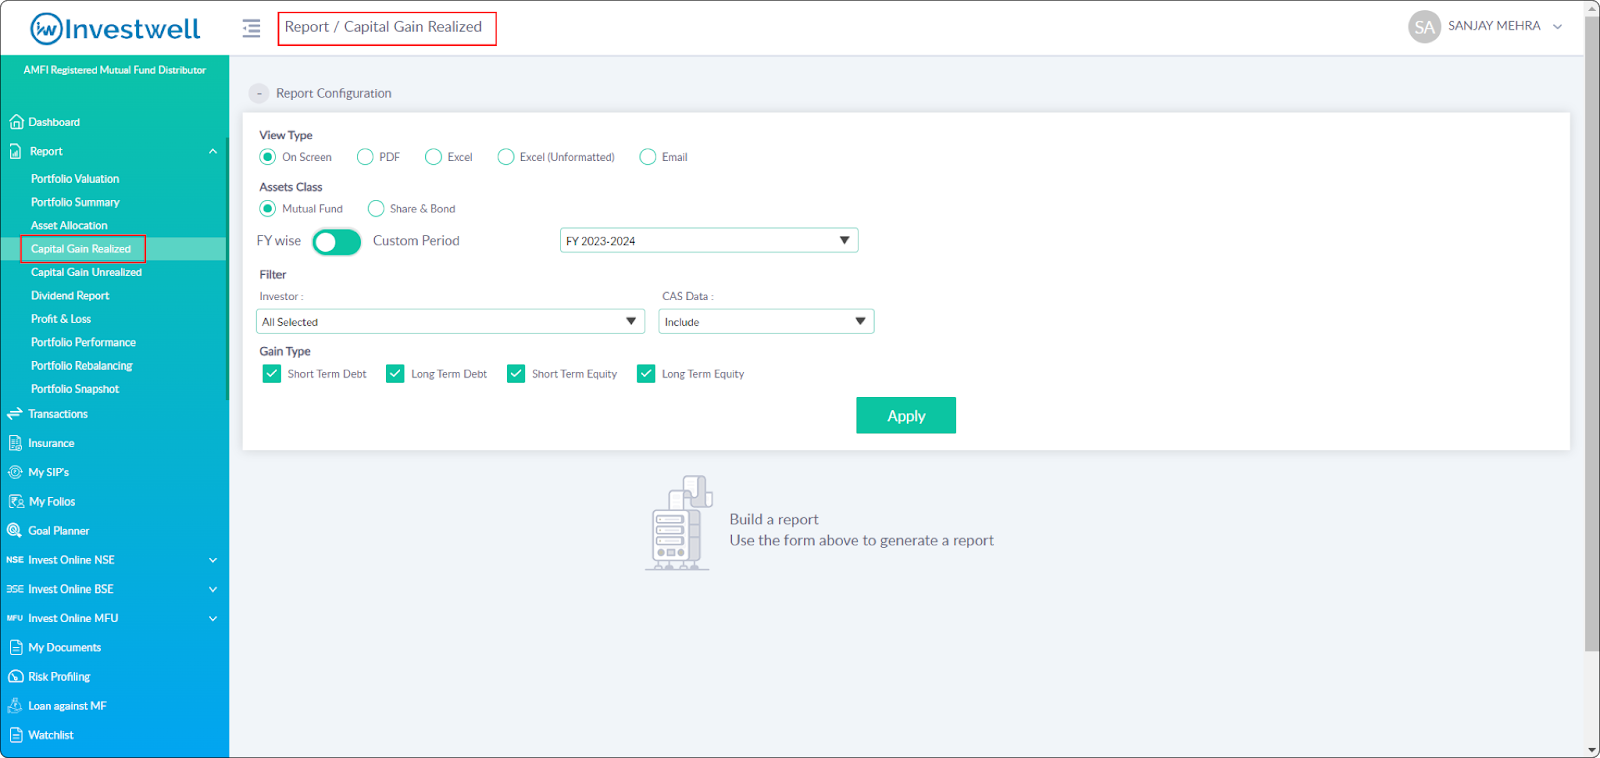Open Portfolio Valuation report

(x=75, y=179)
